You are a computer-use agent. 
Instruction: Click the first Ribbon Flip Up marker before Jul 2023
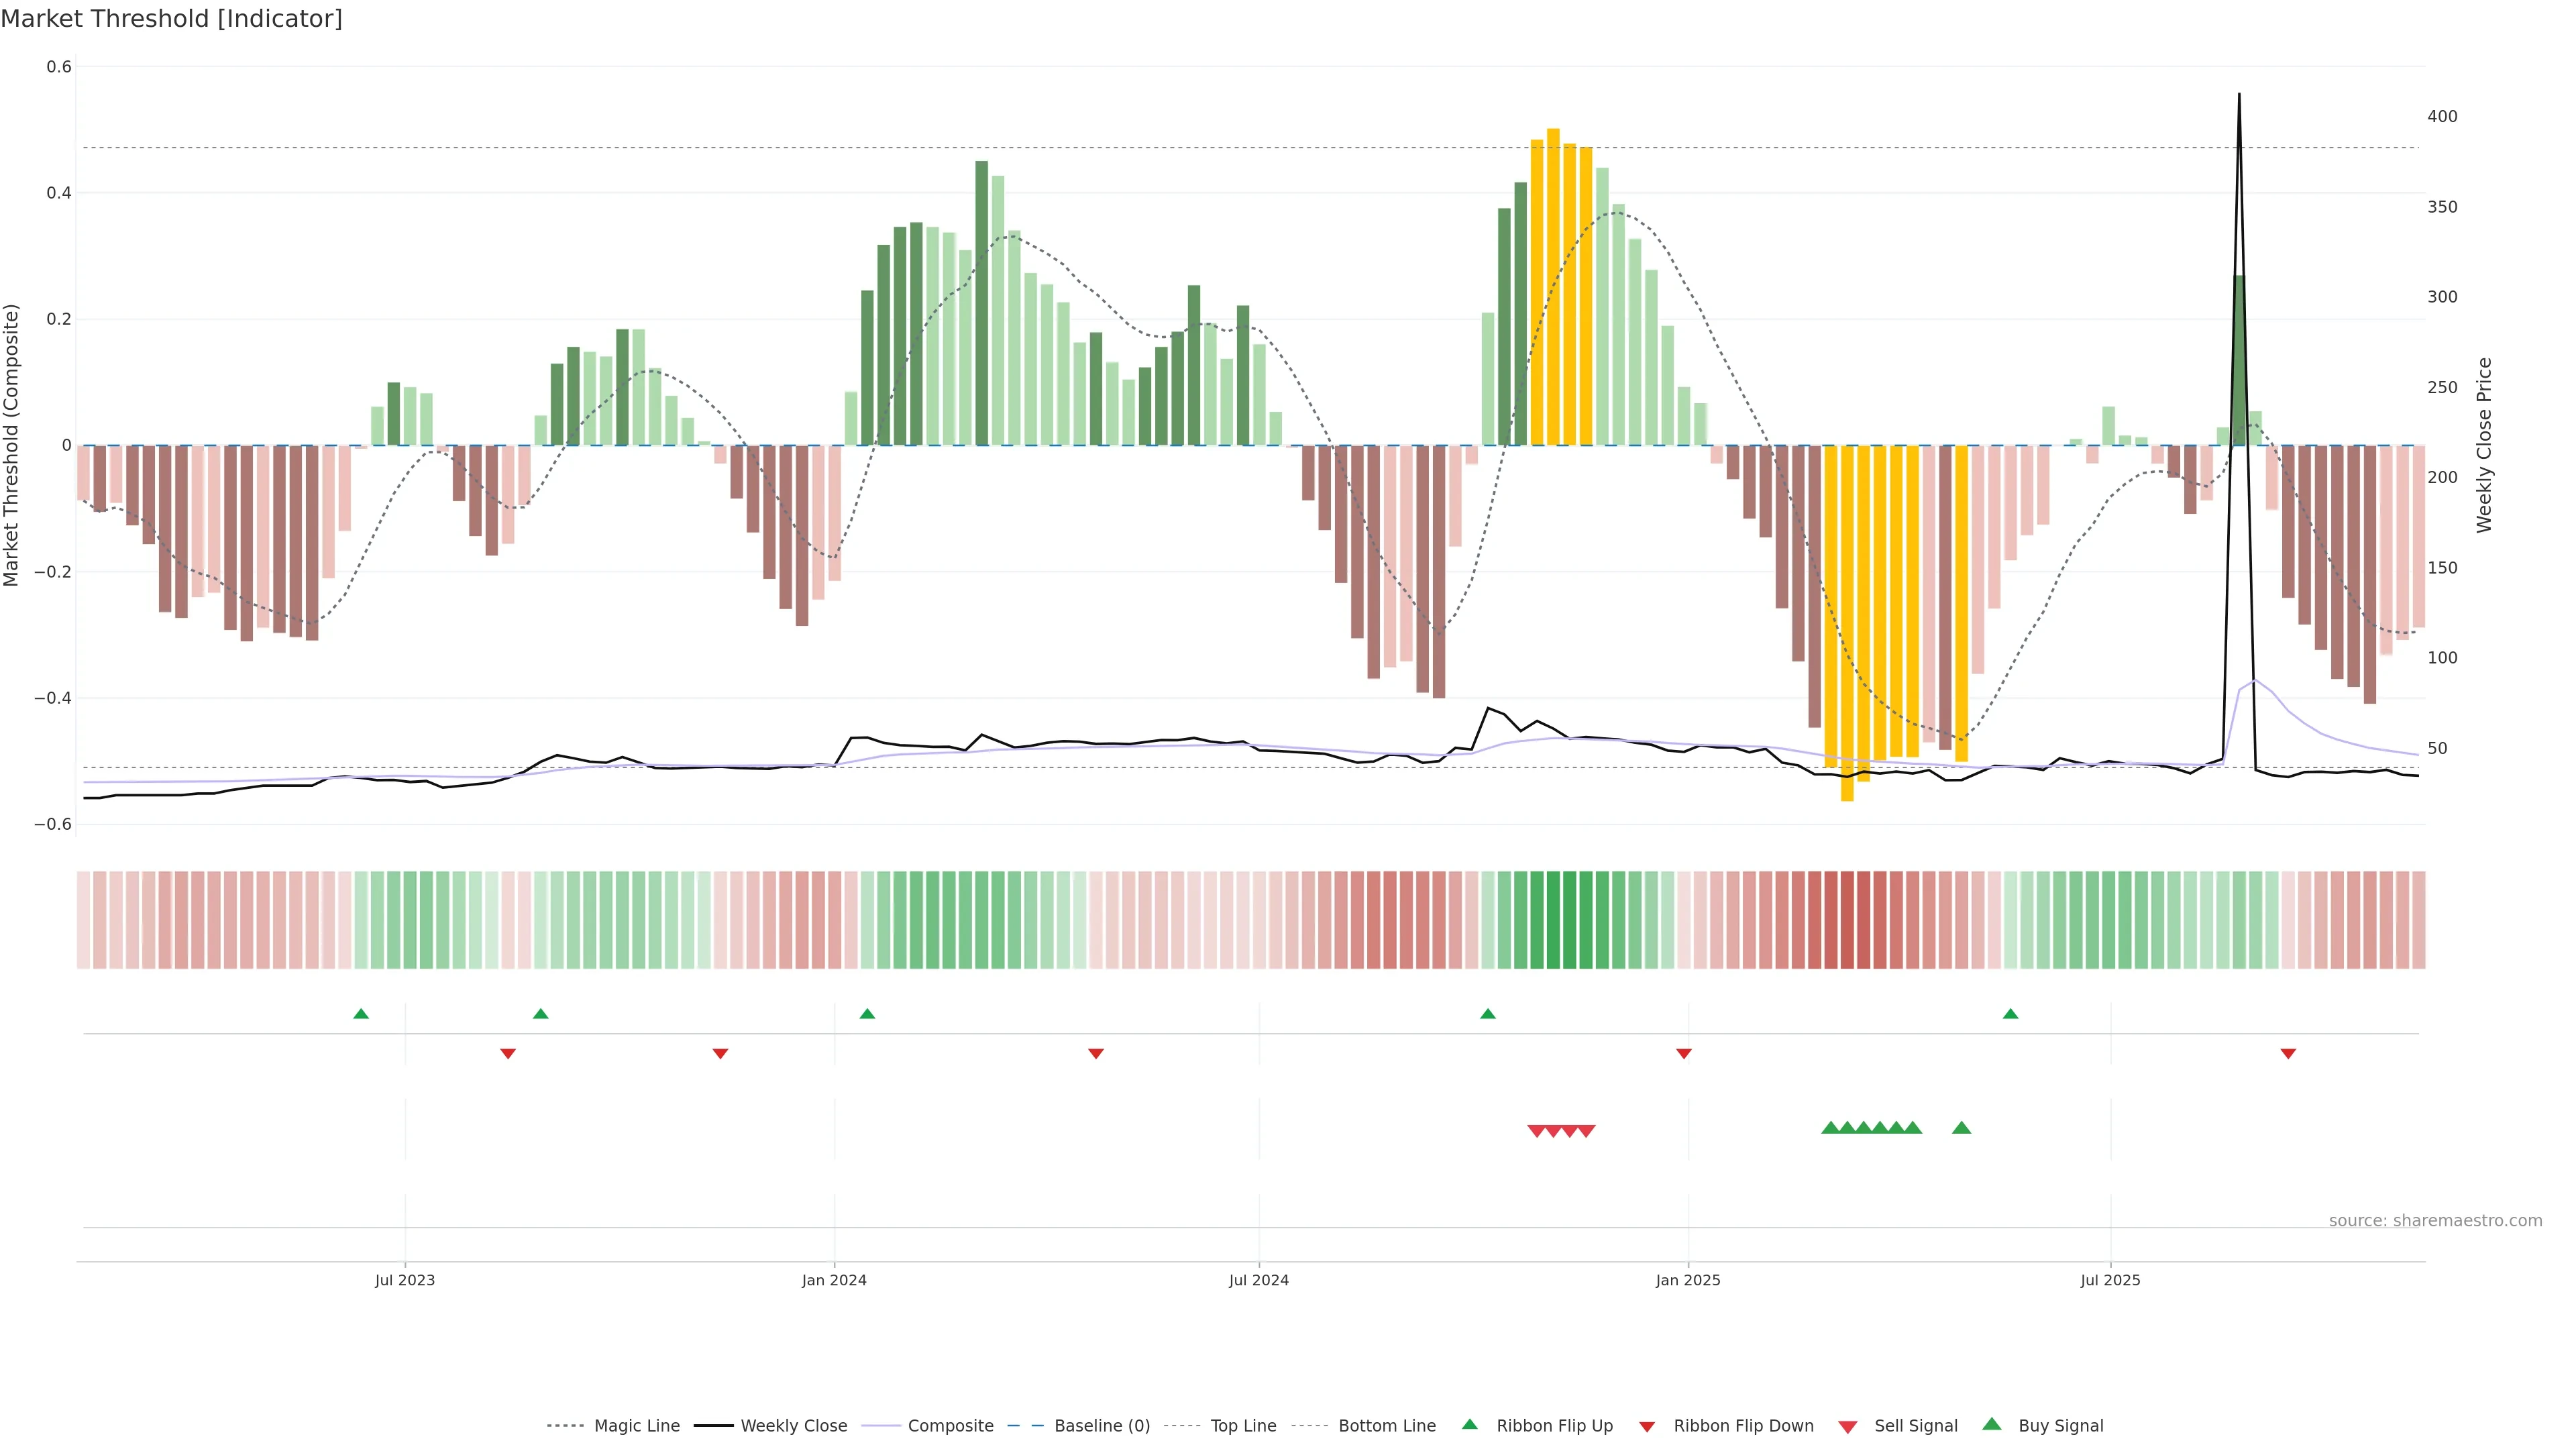click(x=361, y=1014)
